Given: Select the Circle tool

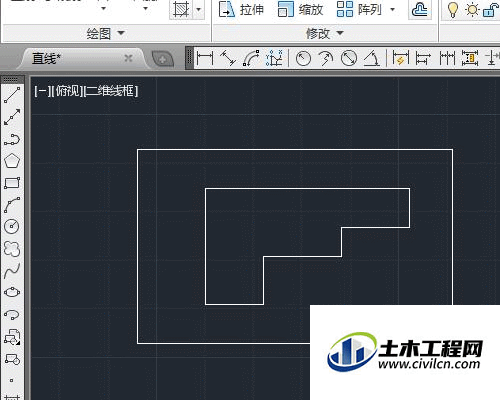Looking at the screenshot, I should click(x=12, y=226).
